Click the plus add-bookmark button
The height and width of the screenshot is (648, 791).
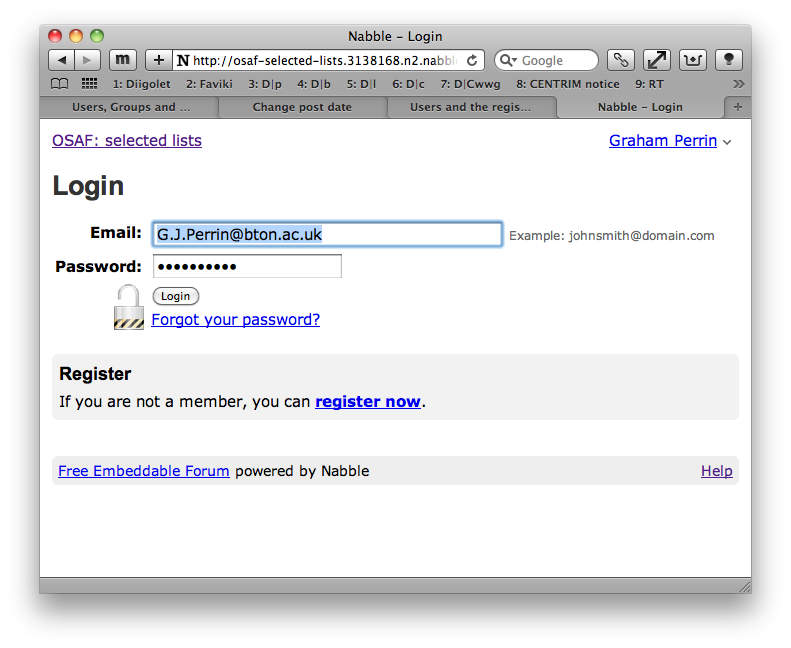coord(159,60)
